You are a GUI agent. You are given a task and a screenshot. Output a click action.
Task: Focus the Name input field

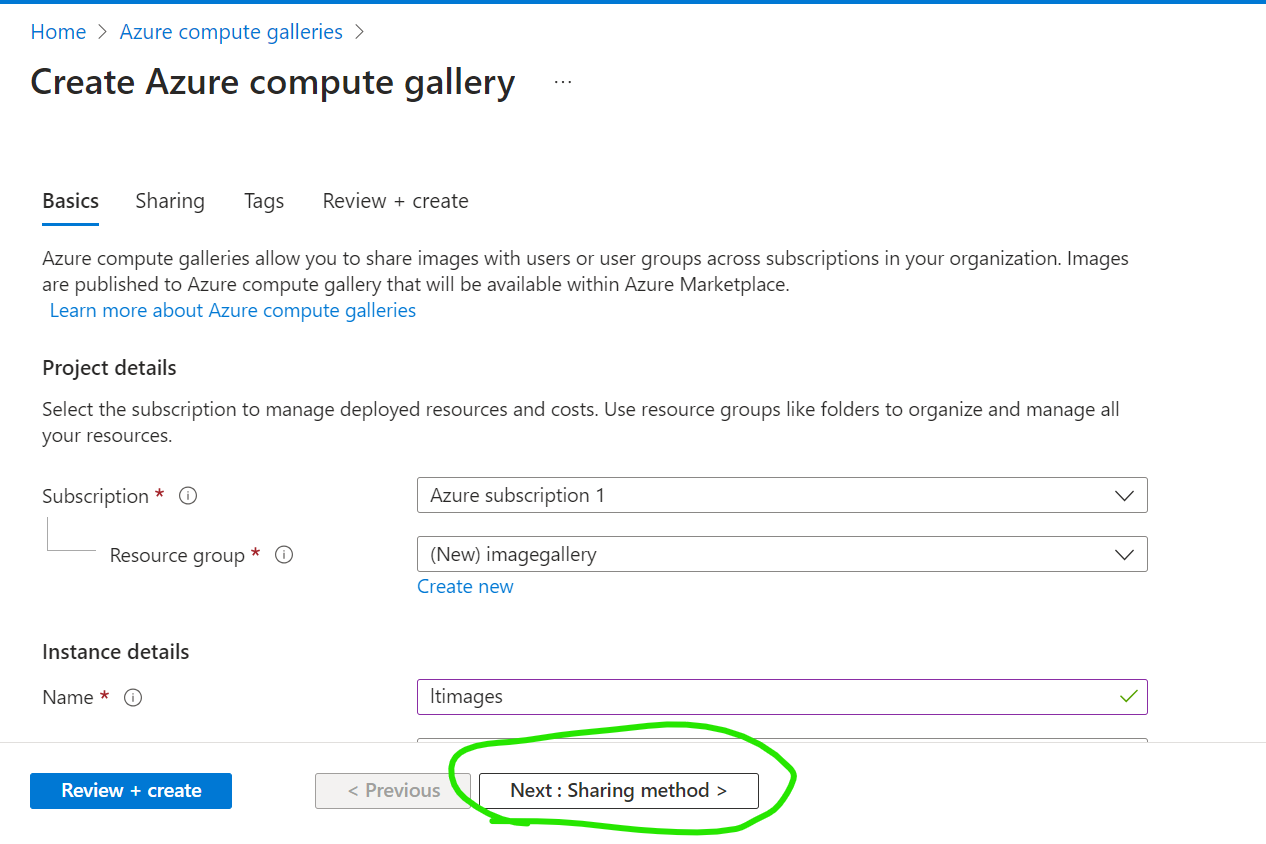point(782,697)
